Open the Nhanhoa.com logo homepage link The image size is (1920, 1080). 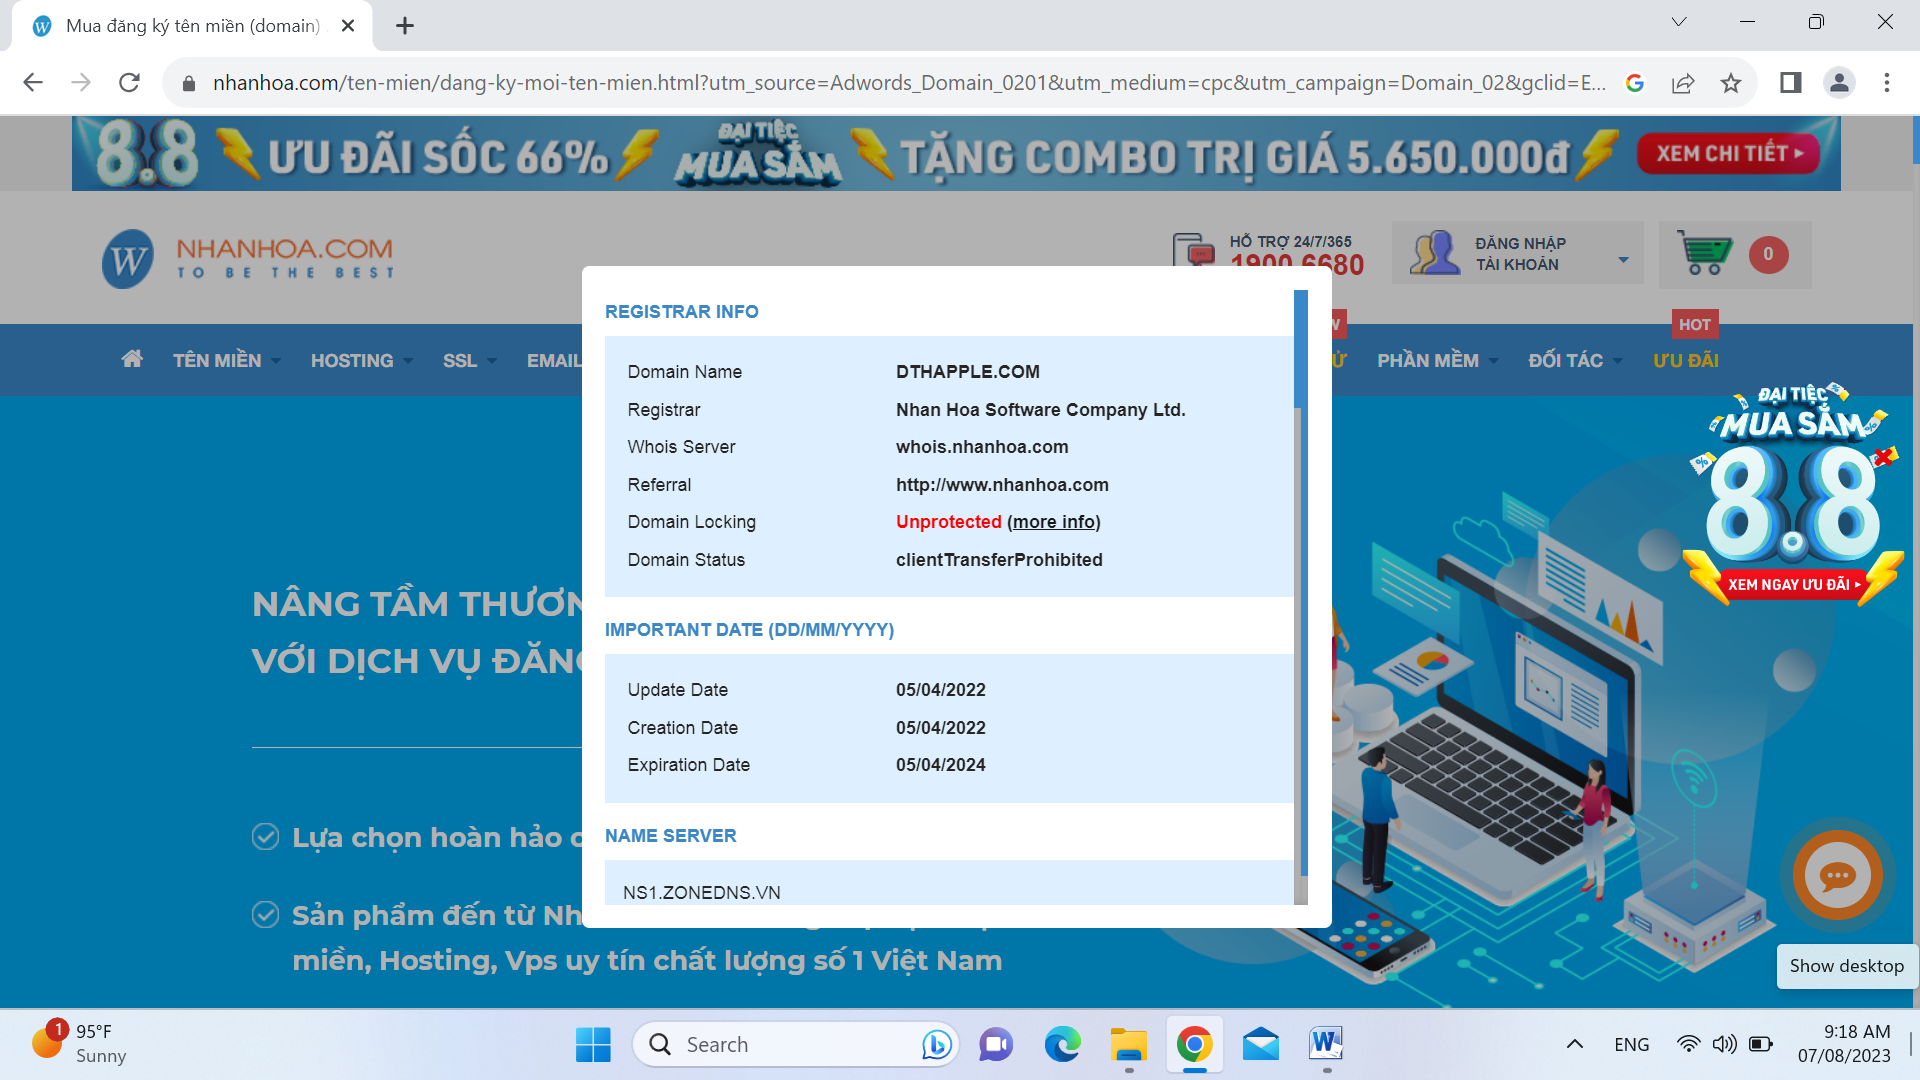pos(247,258)
